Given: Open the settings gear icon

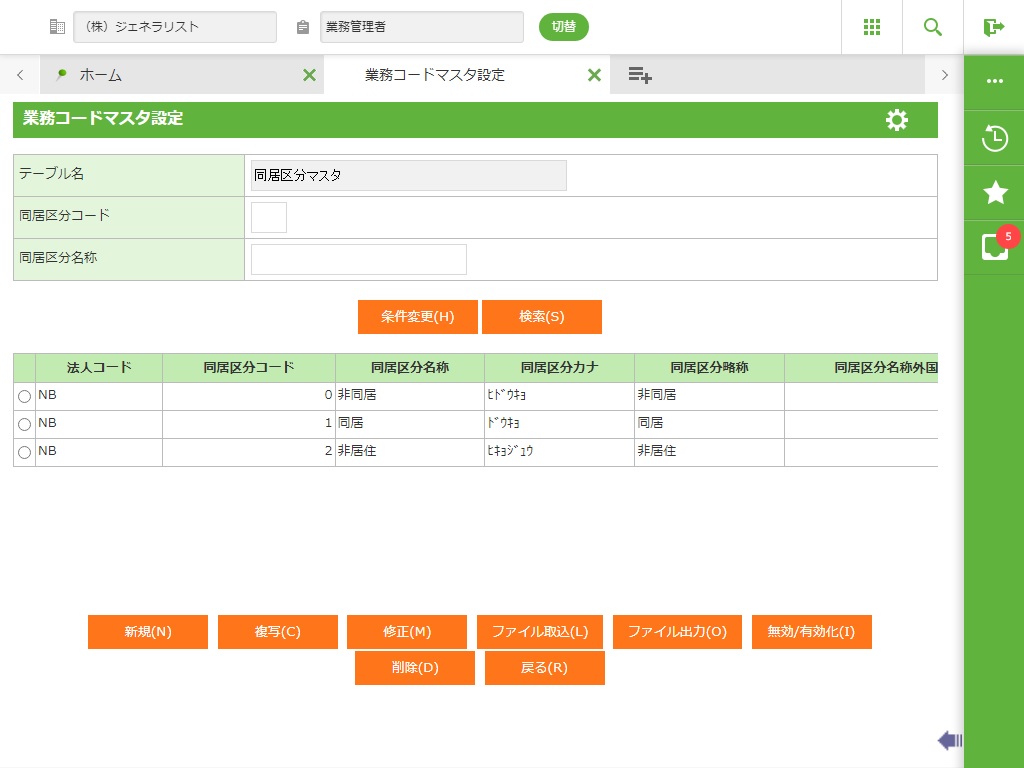Looking at the screenshot, I should click(897, 120).
